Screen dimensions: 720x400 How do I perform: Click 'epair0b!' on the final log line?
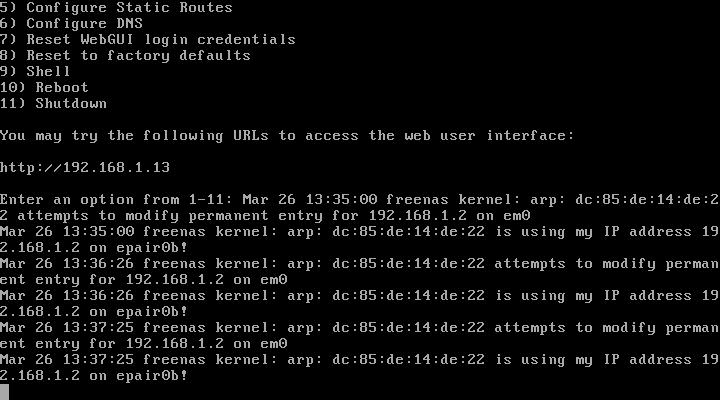click(x=152, y=375)
